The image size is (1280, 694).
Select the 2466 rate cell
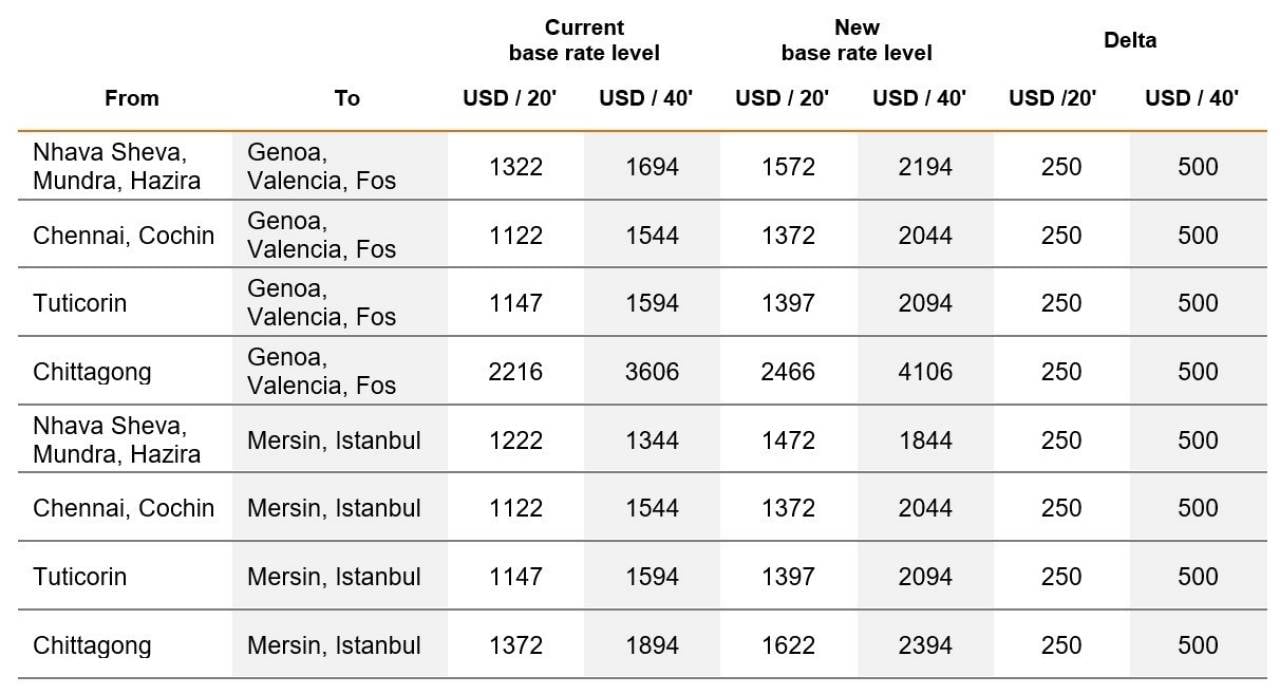788,372
